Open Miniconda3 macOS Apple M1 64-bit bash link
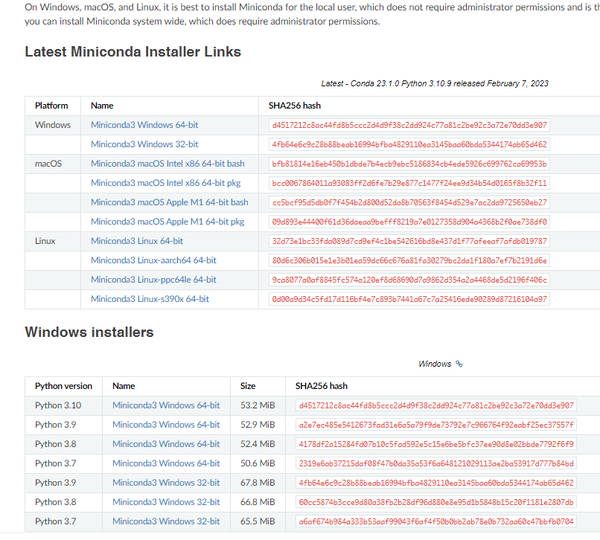The width and height of the screenshot is (600, 540). pyautogui.click(x=169, y=202)
